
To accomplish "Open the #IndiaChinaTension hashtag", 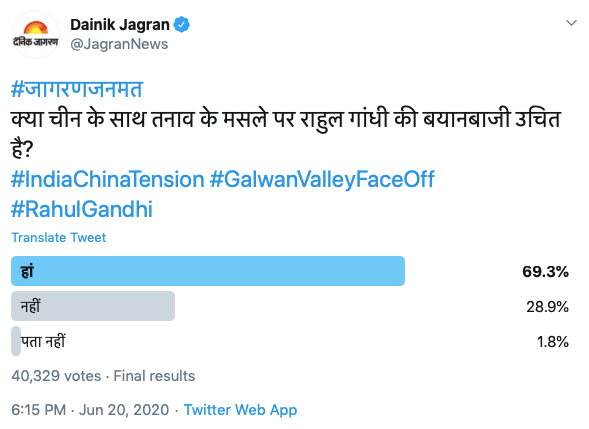I will pos(108,179).
